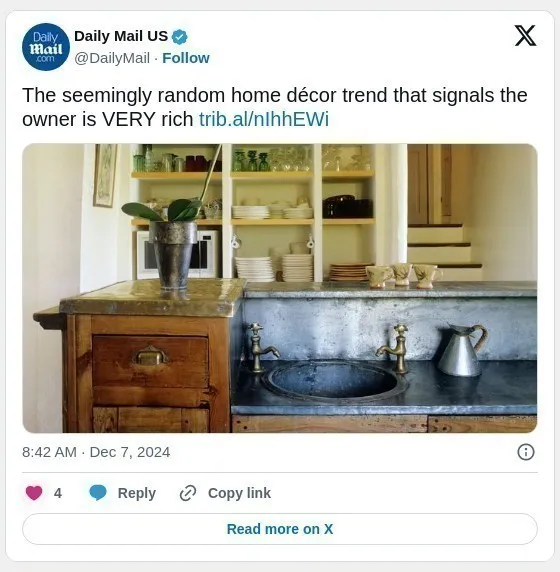Click the metal pitcher in the photo
This screenshot has height=572, width=560.
(462, 349)
